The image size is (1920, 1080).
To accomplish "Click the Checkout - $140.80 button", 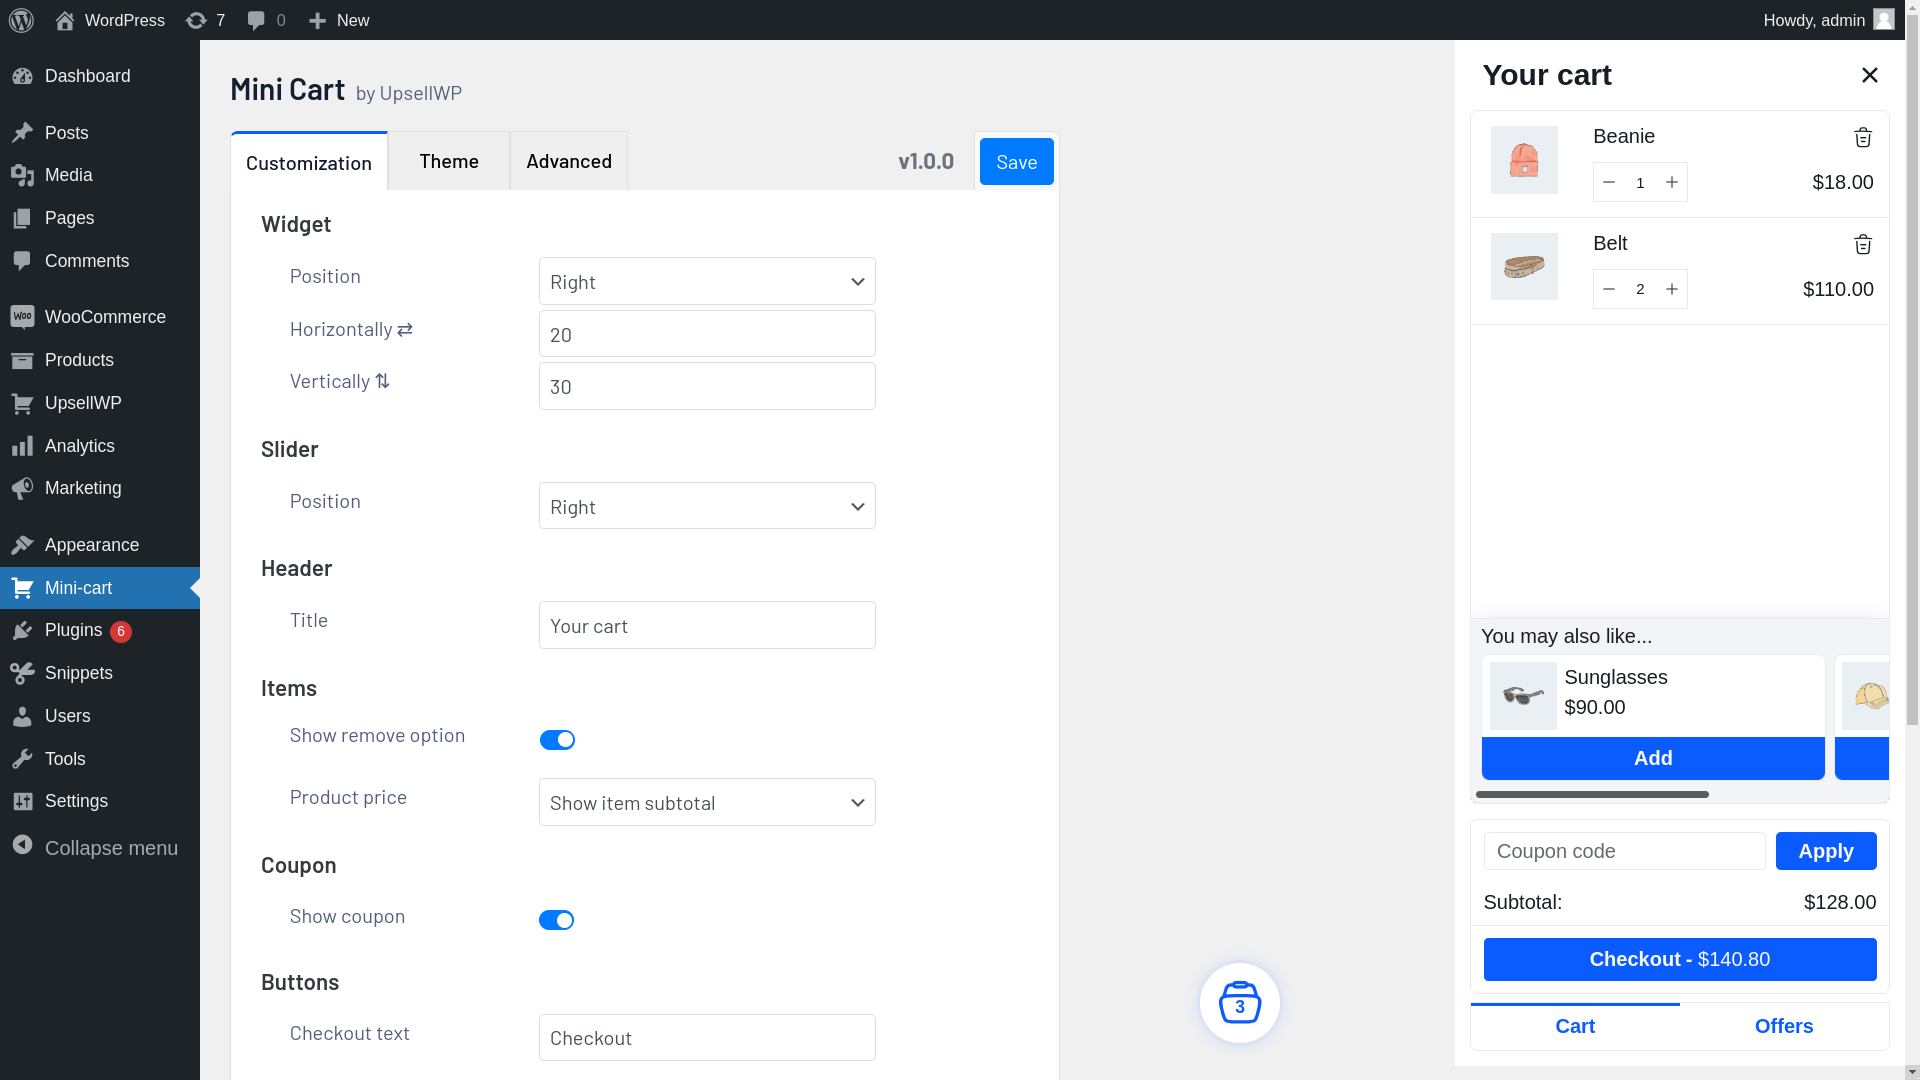I will [1680, 959].
